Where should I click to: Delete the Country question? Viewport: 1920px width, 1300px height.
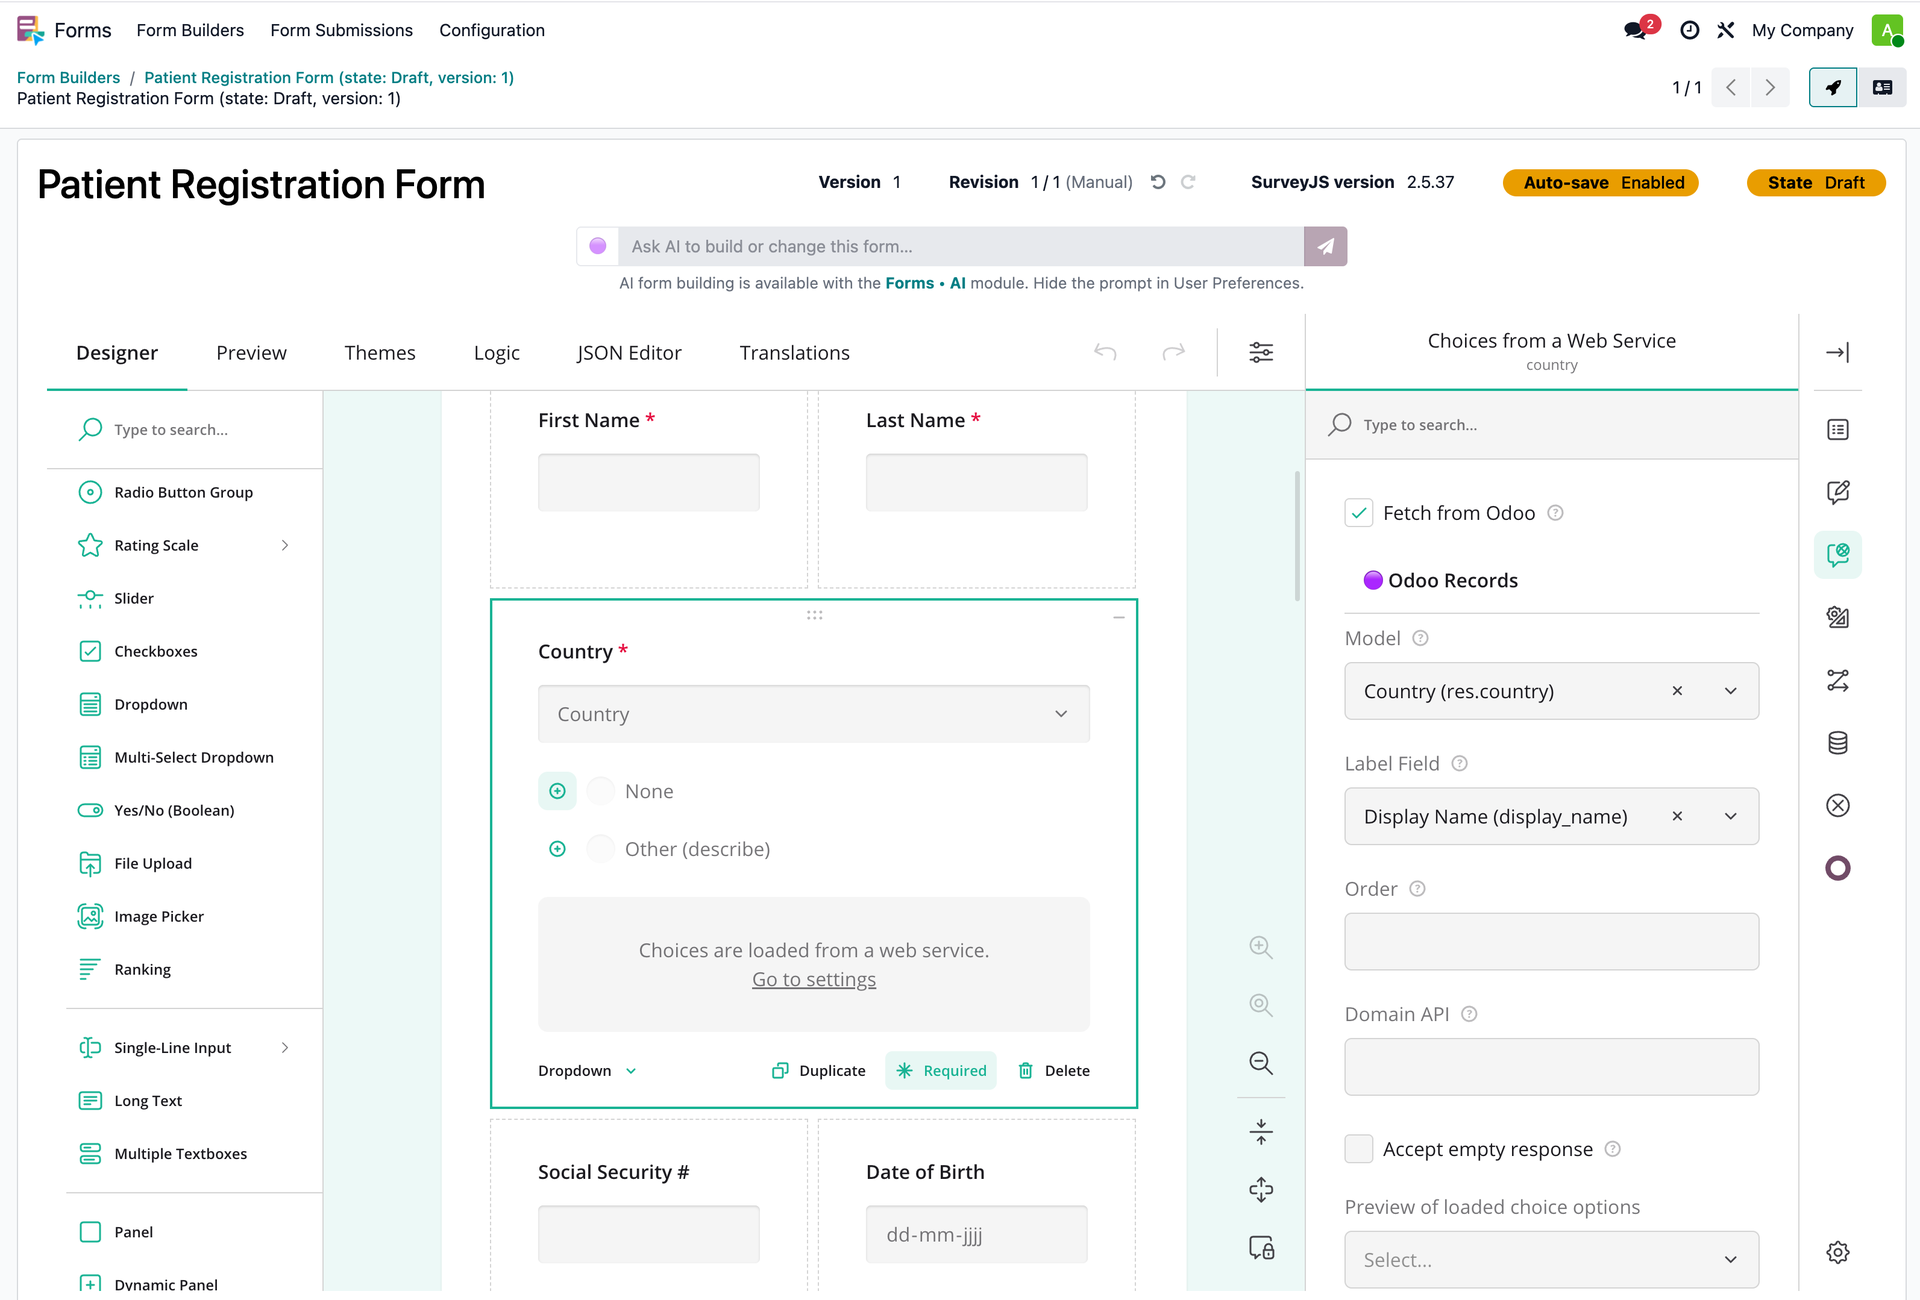click(1054, 1070)
